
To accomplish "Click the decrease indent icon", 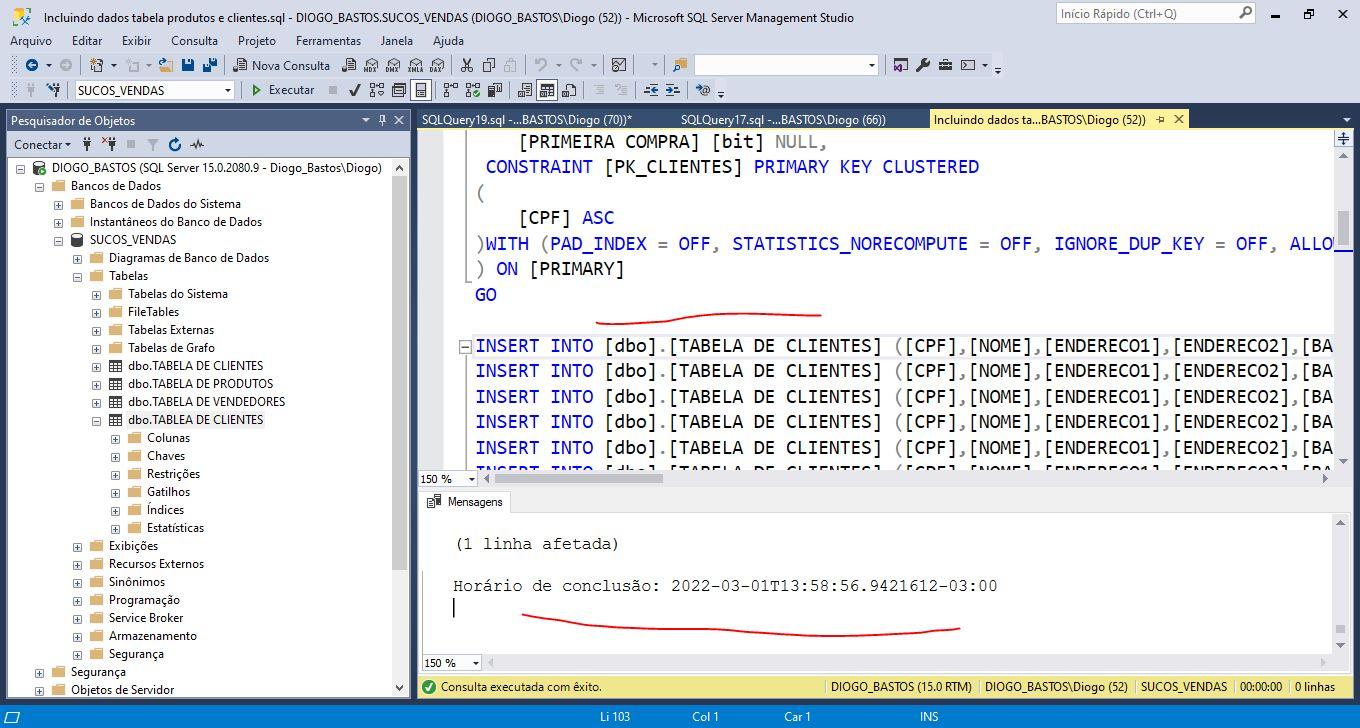I will (651, 90).
